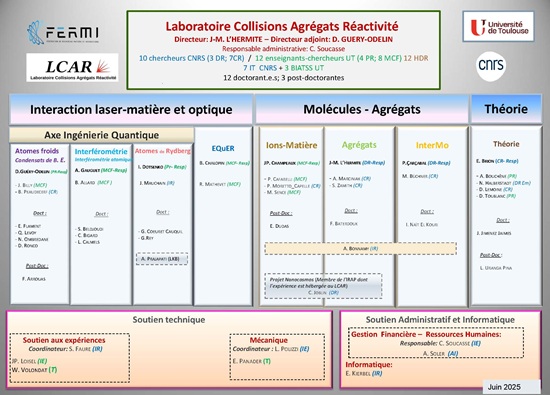Image resolution: width=550 pixels, height=395 pixels.
Task: Open the Interférométrie team title
Action: click(101, 152)
